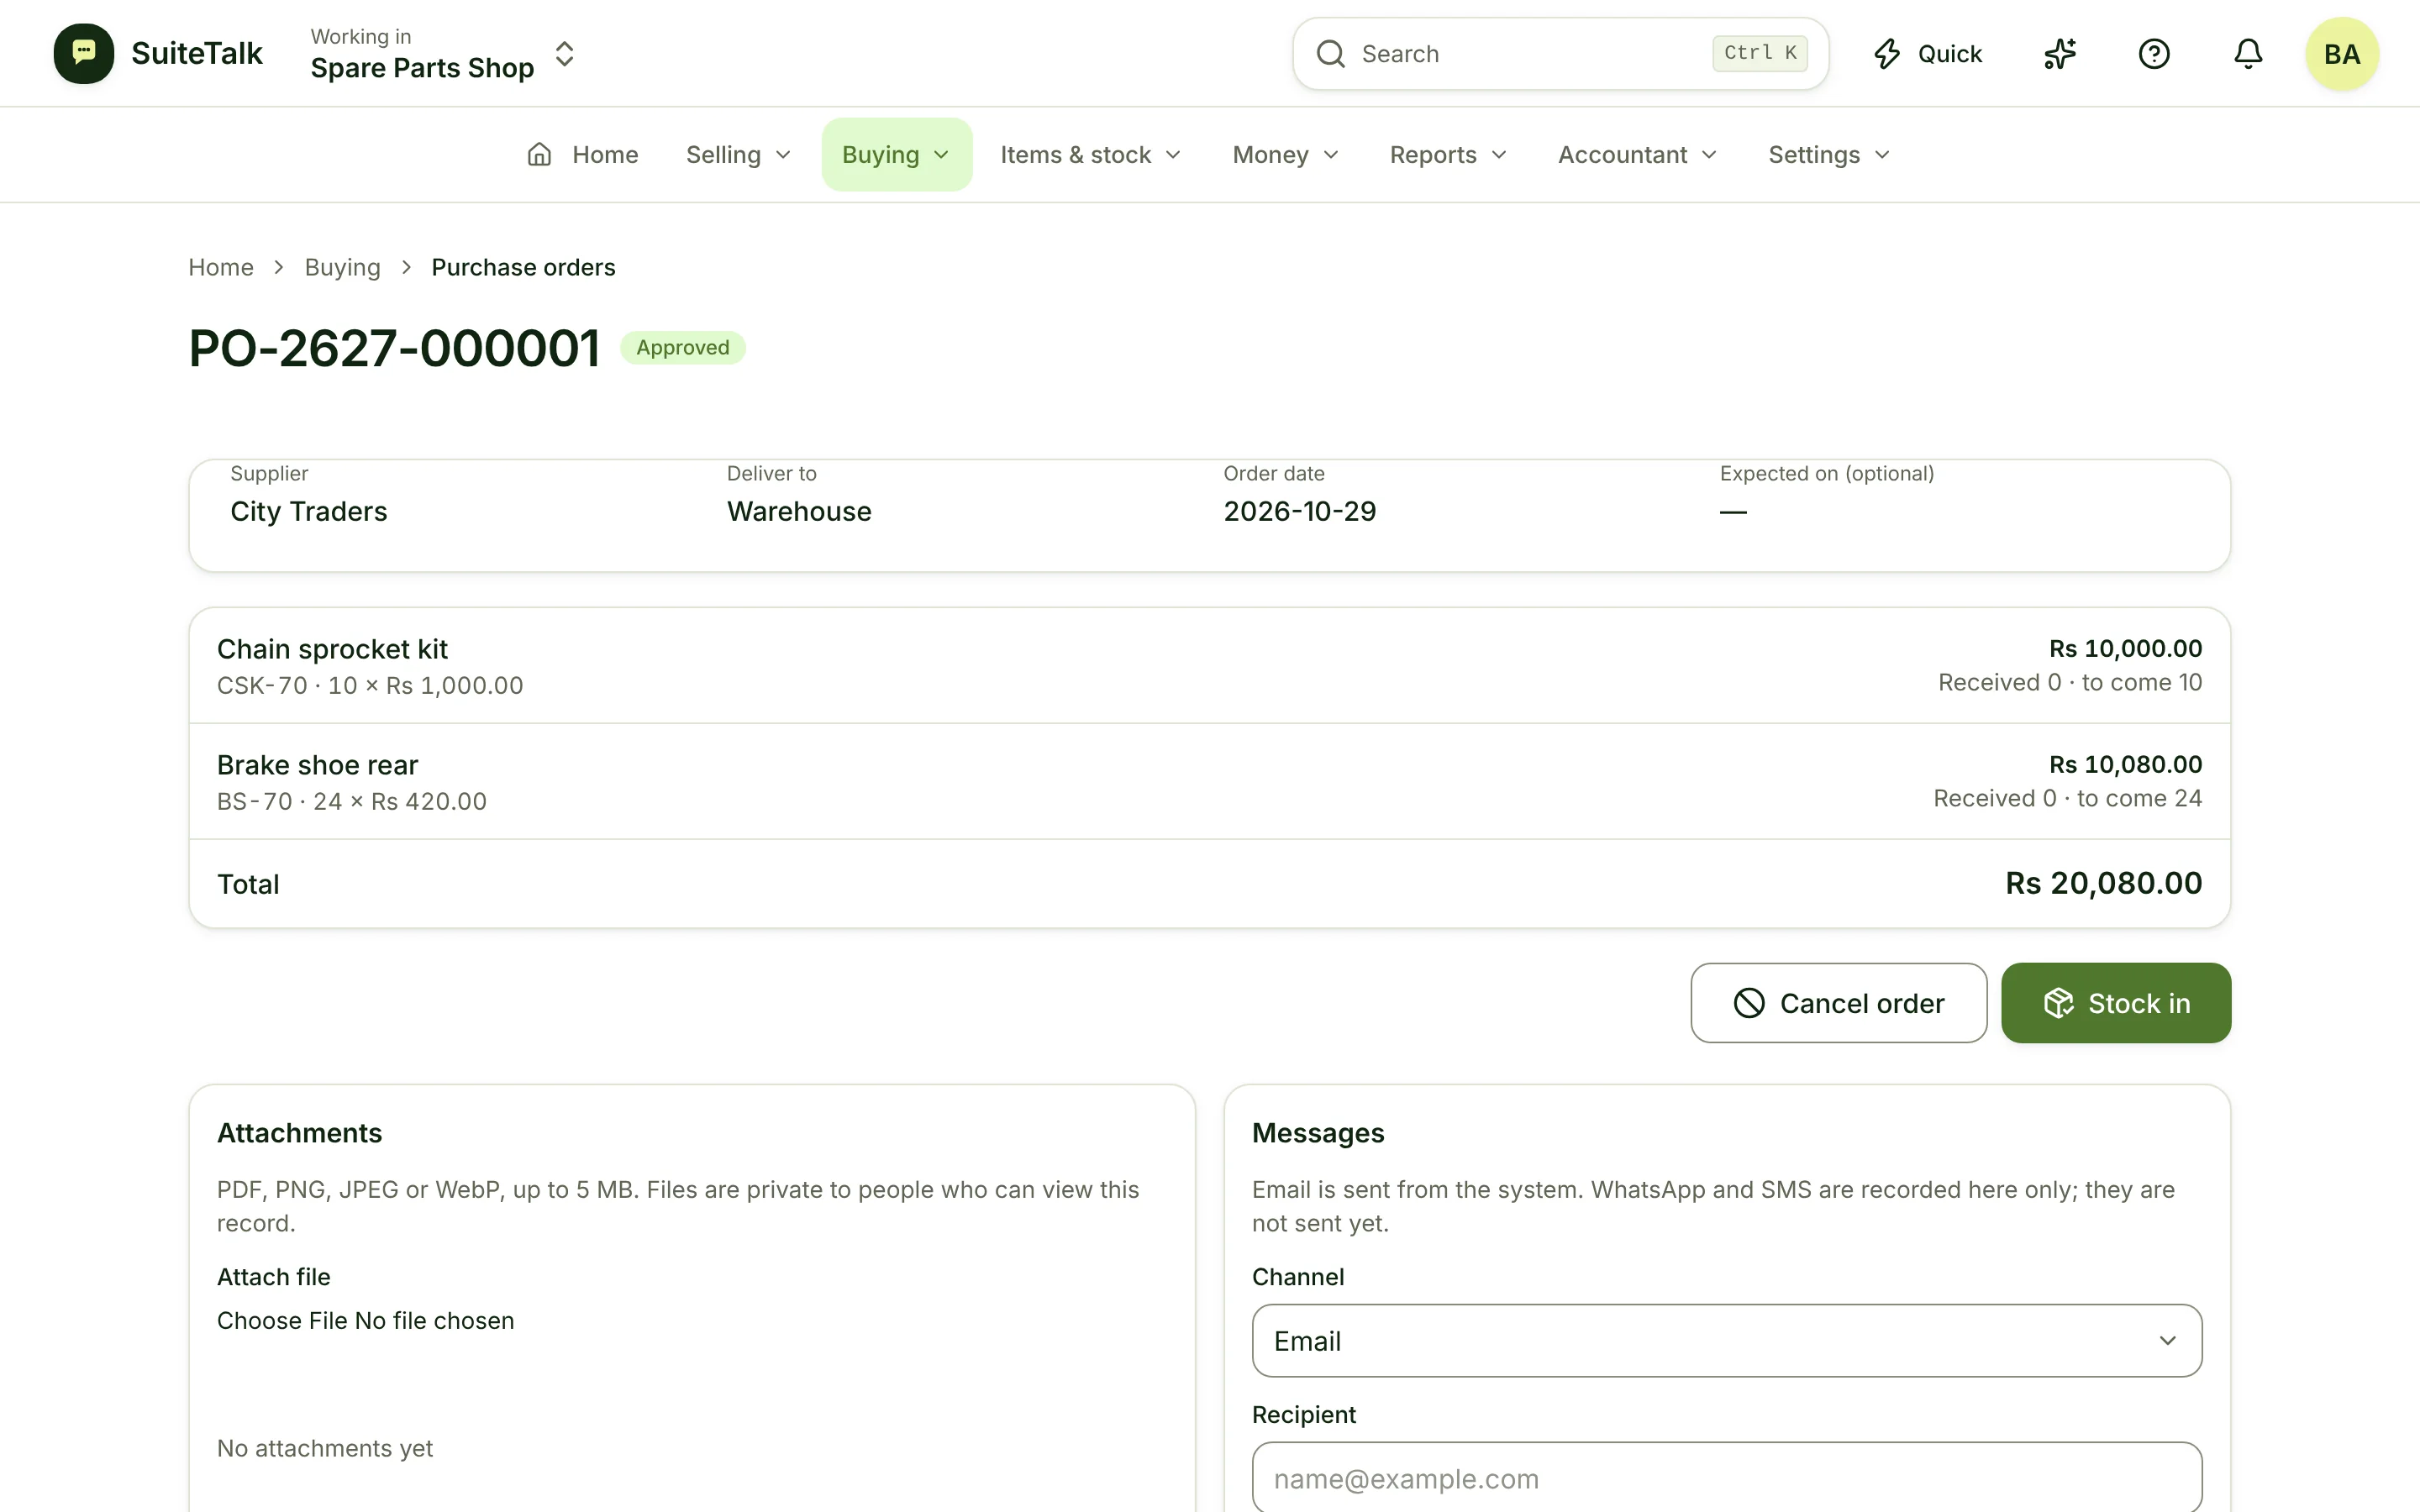Viewport: 2420px width, 1512px height.
Task: Click the Recipient email input field
Action: pyautogui.click(x=1727, y=1478)
